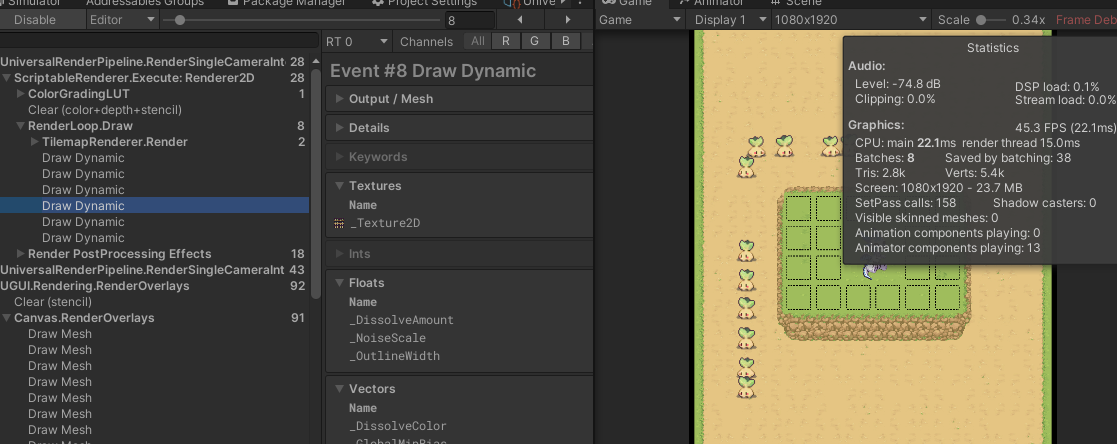This screenshot has height=444, width=1117.
Task: Click the _OutlineWidth float property
Action: [x=395, y=356]
